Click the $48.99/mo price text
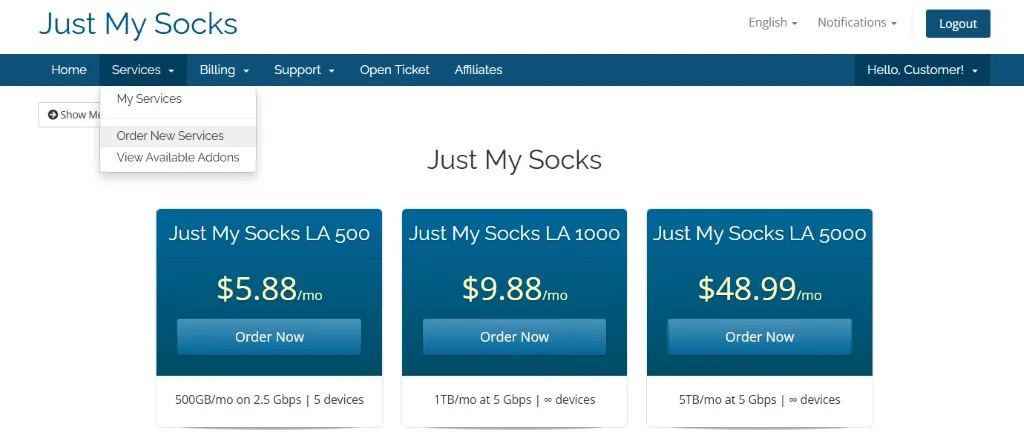The image size is (1024, 447). (760, 289)
